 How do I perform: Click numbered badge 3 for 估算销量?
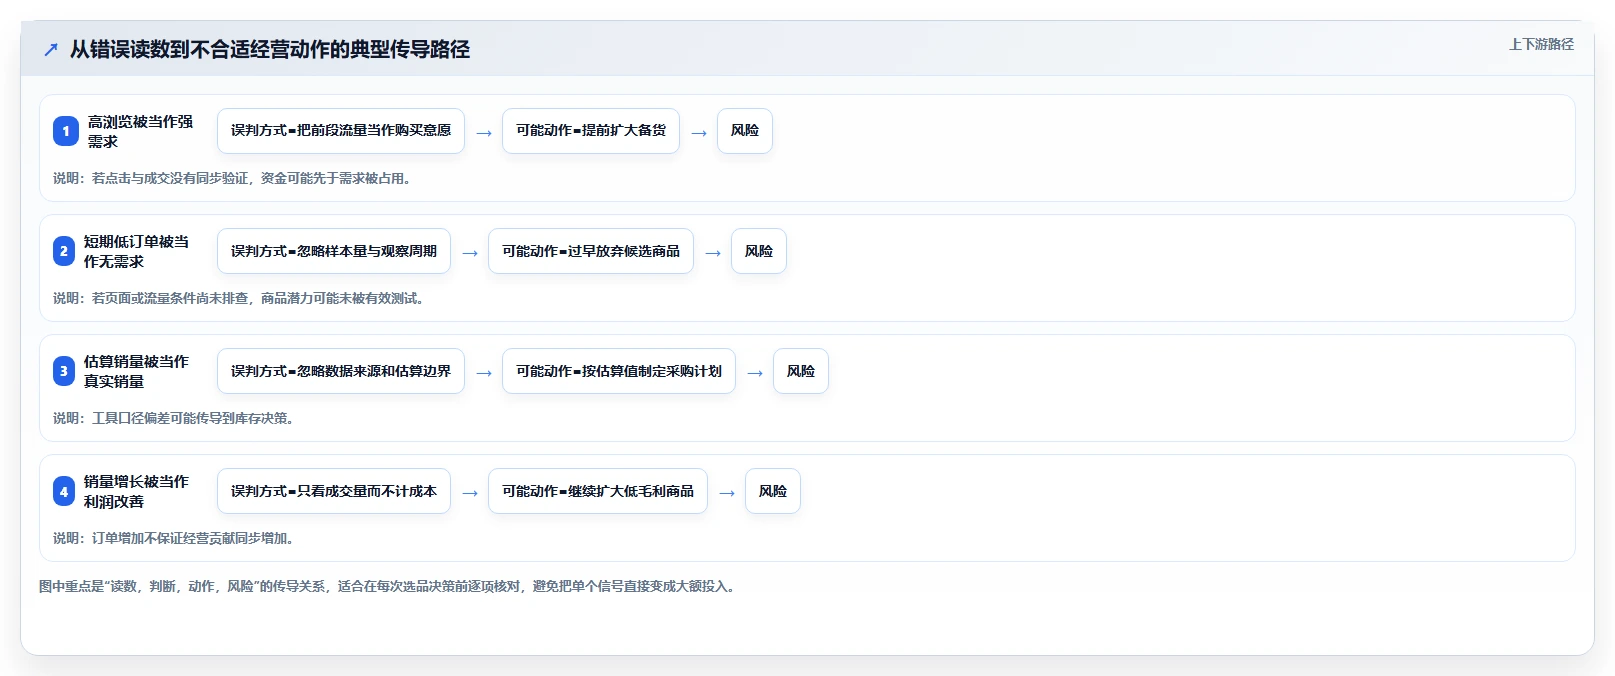click(64, 371)
